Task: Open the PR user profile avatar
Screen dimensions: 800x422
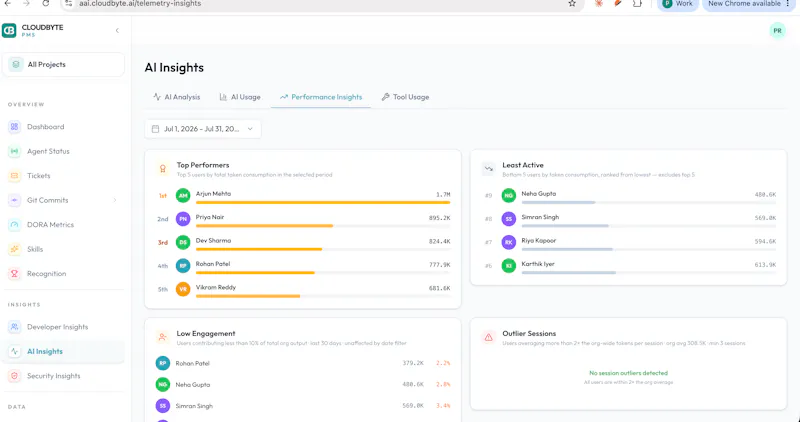Action: (777, 31)
